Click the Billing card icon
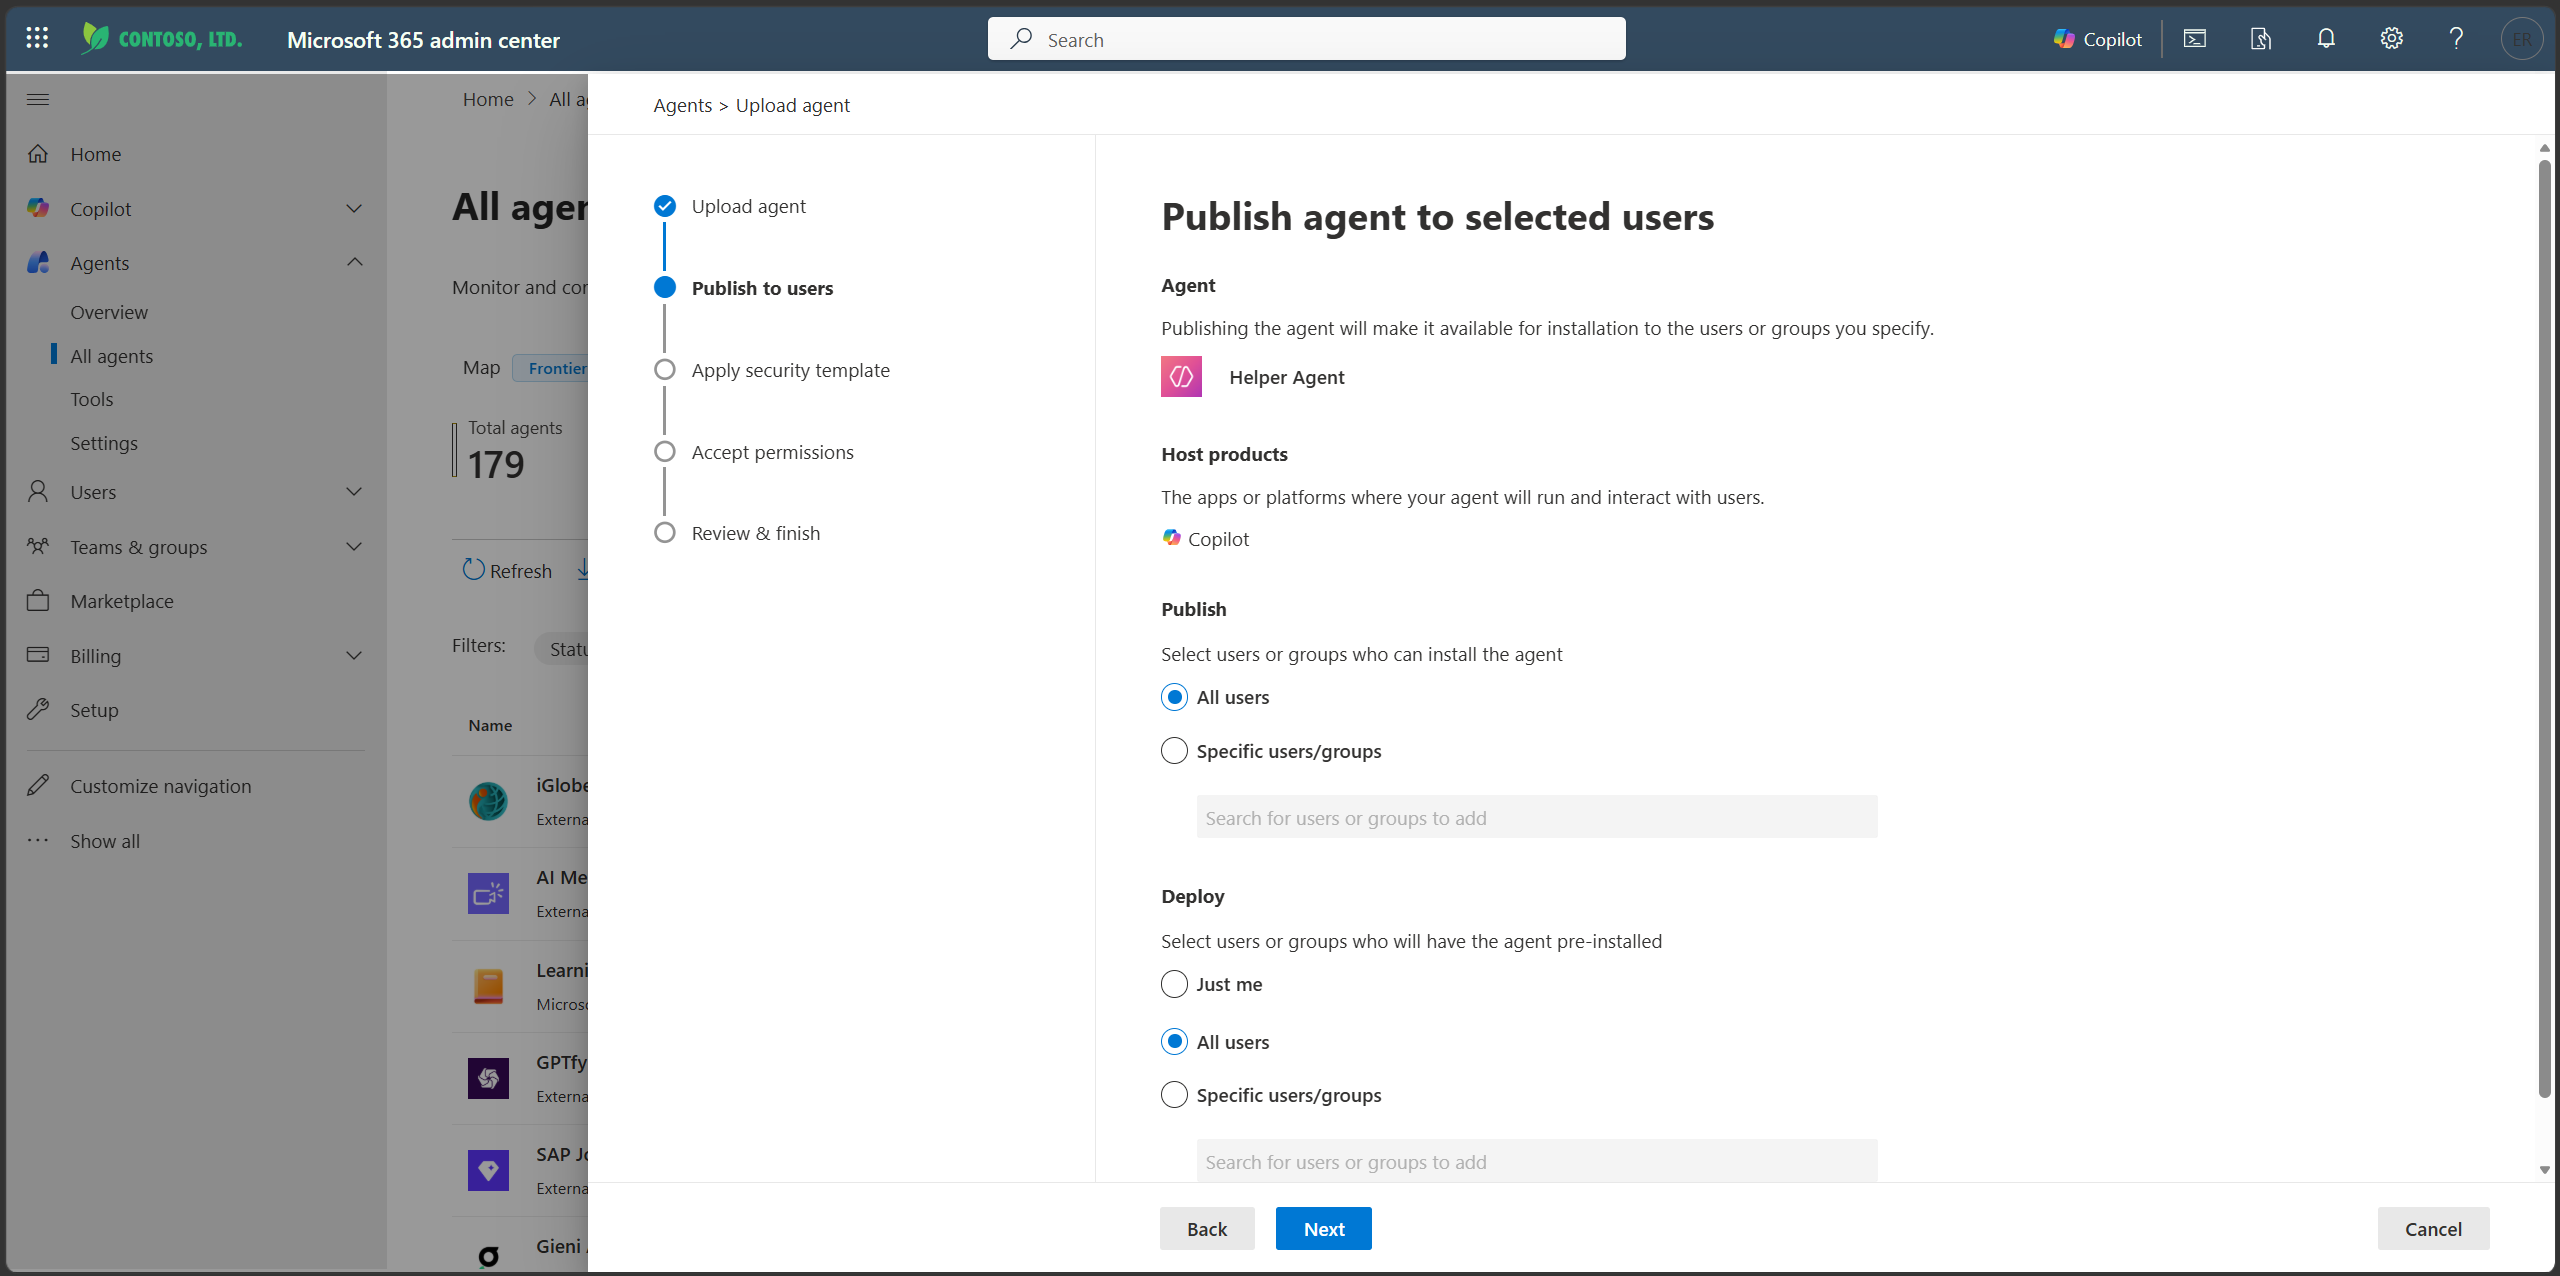The image size is (2560, 1276). coord(38,655)
